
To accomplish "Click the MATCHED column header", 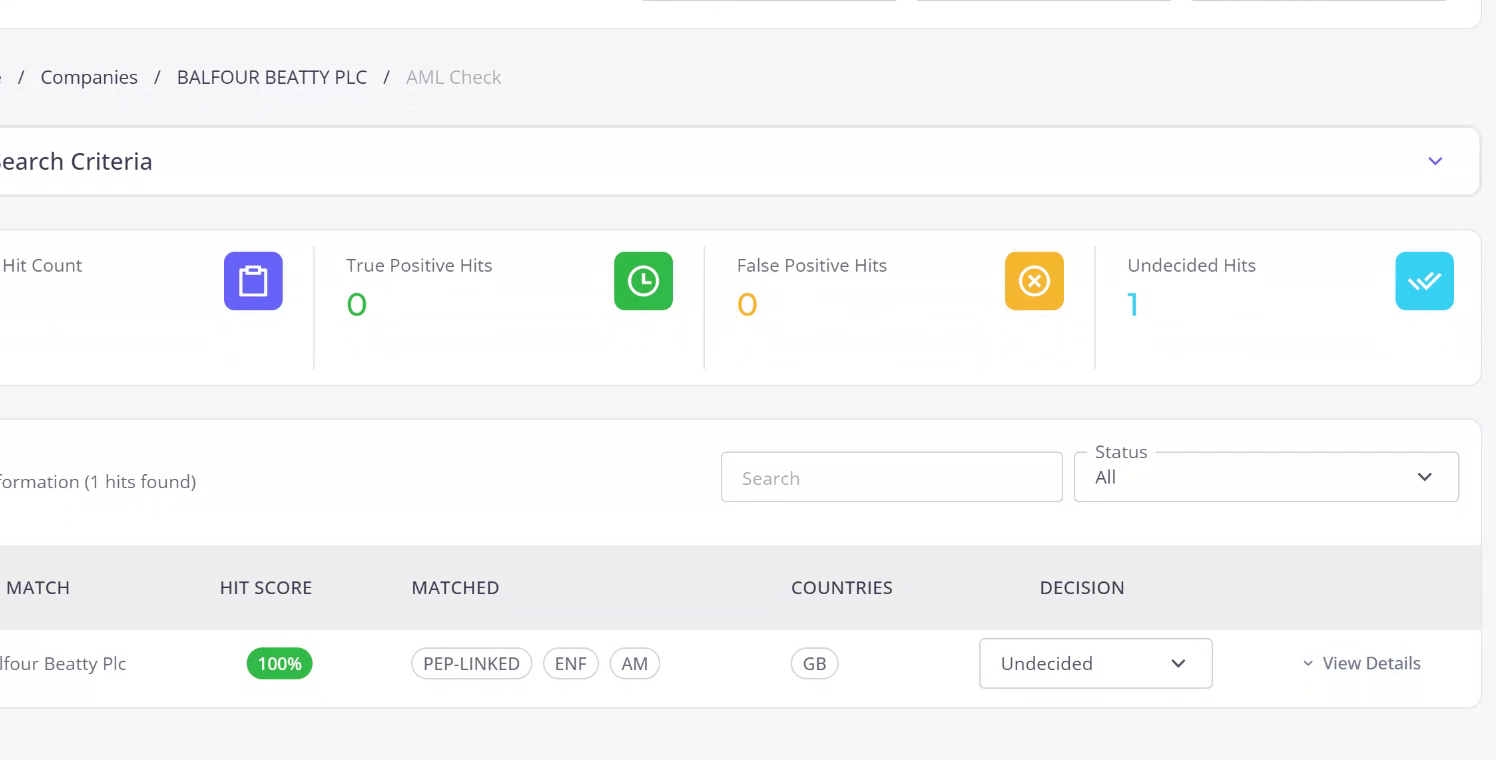I will 455,588.
